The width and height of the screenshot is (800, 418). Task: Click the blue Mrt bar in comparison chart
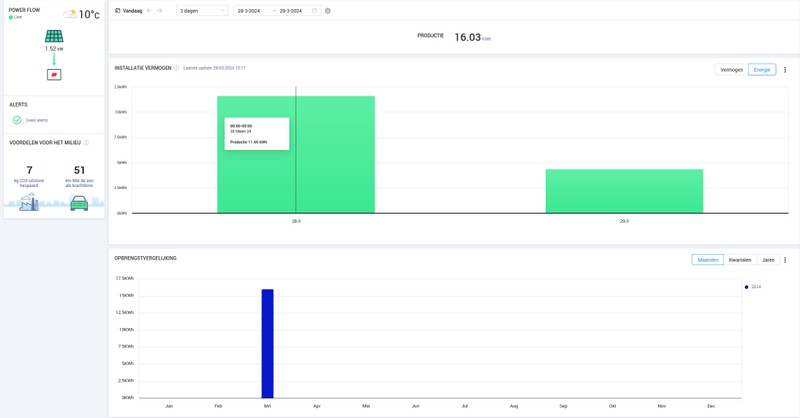tap(267, 343)
